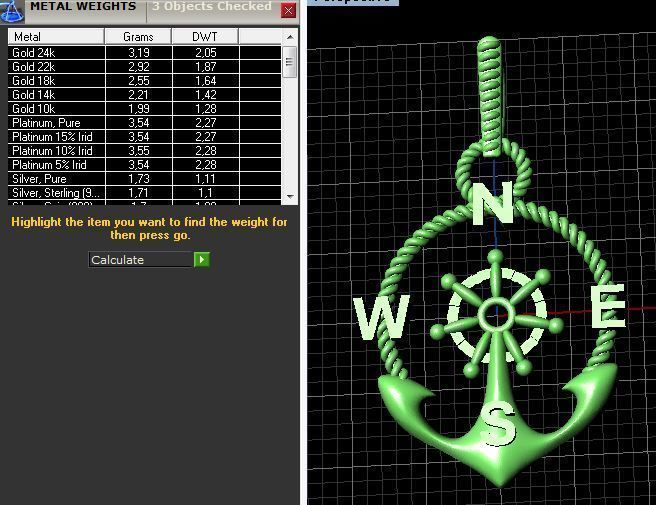Click the S letter on the anchor
Viewport: 656px width, 505px height.
click(498, 423)
